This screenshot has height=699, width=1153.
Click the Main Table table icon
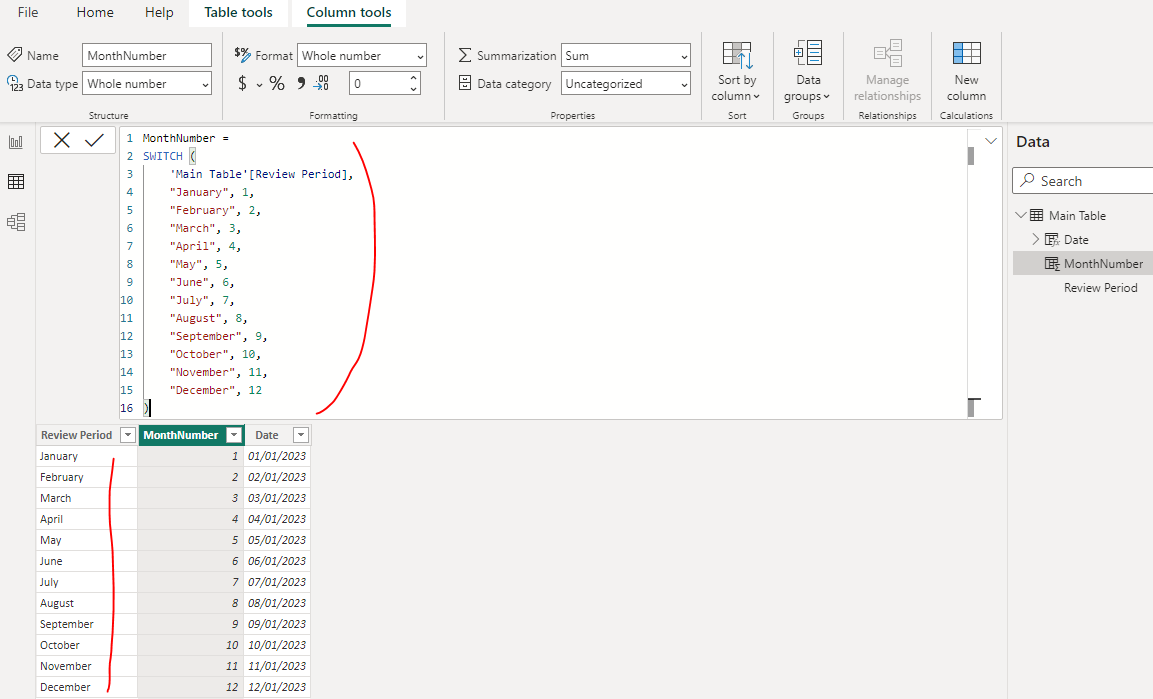click(1036, 215)
